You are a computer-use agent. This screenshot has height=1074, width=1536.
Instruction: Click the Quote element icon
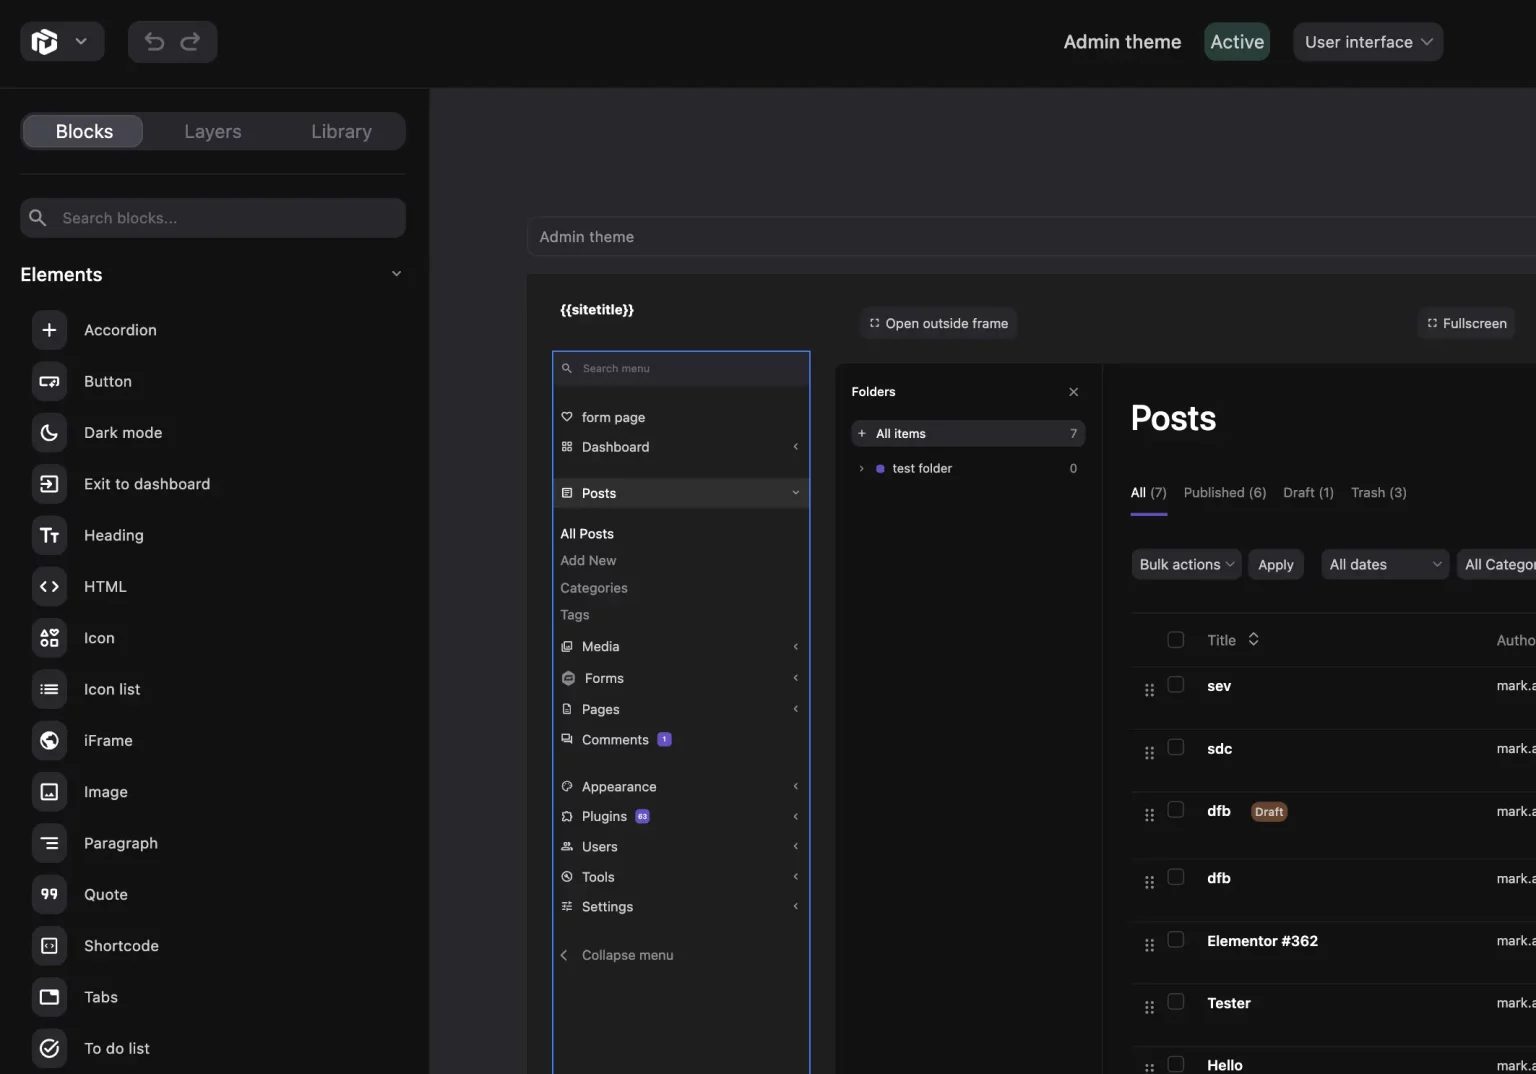49,894
